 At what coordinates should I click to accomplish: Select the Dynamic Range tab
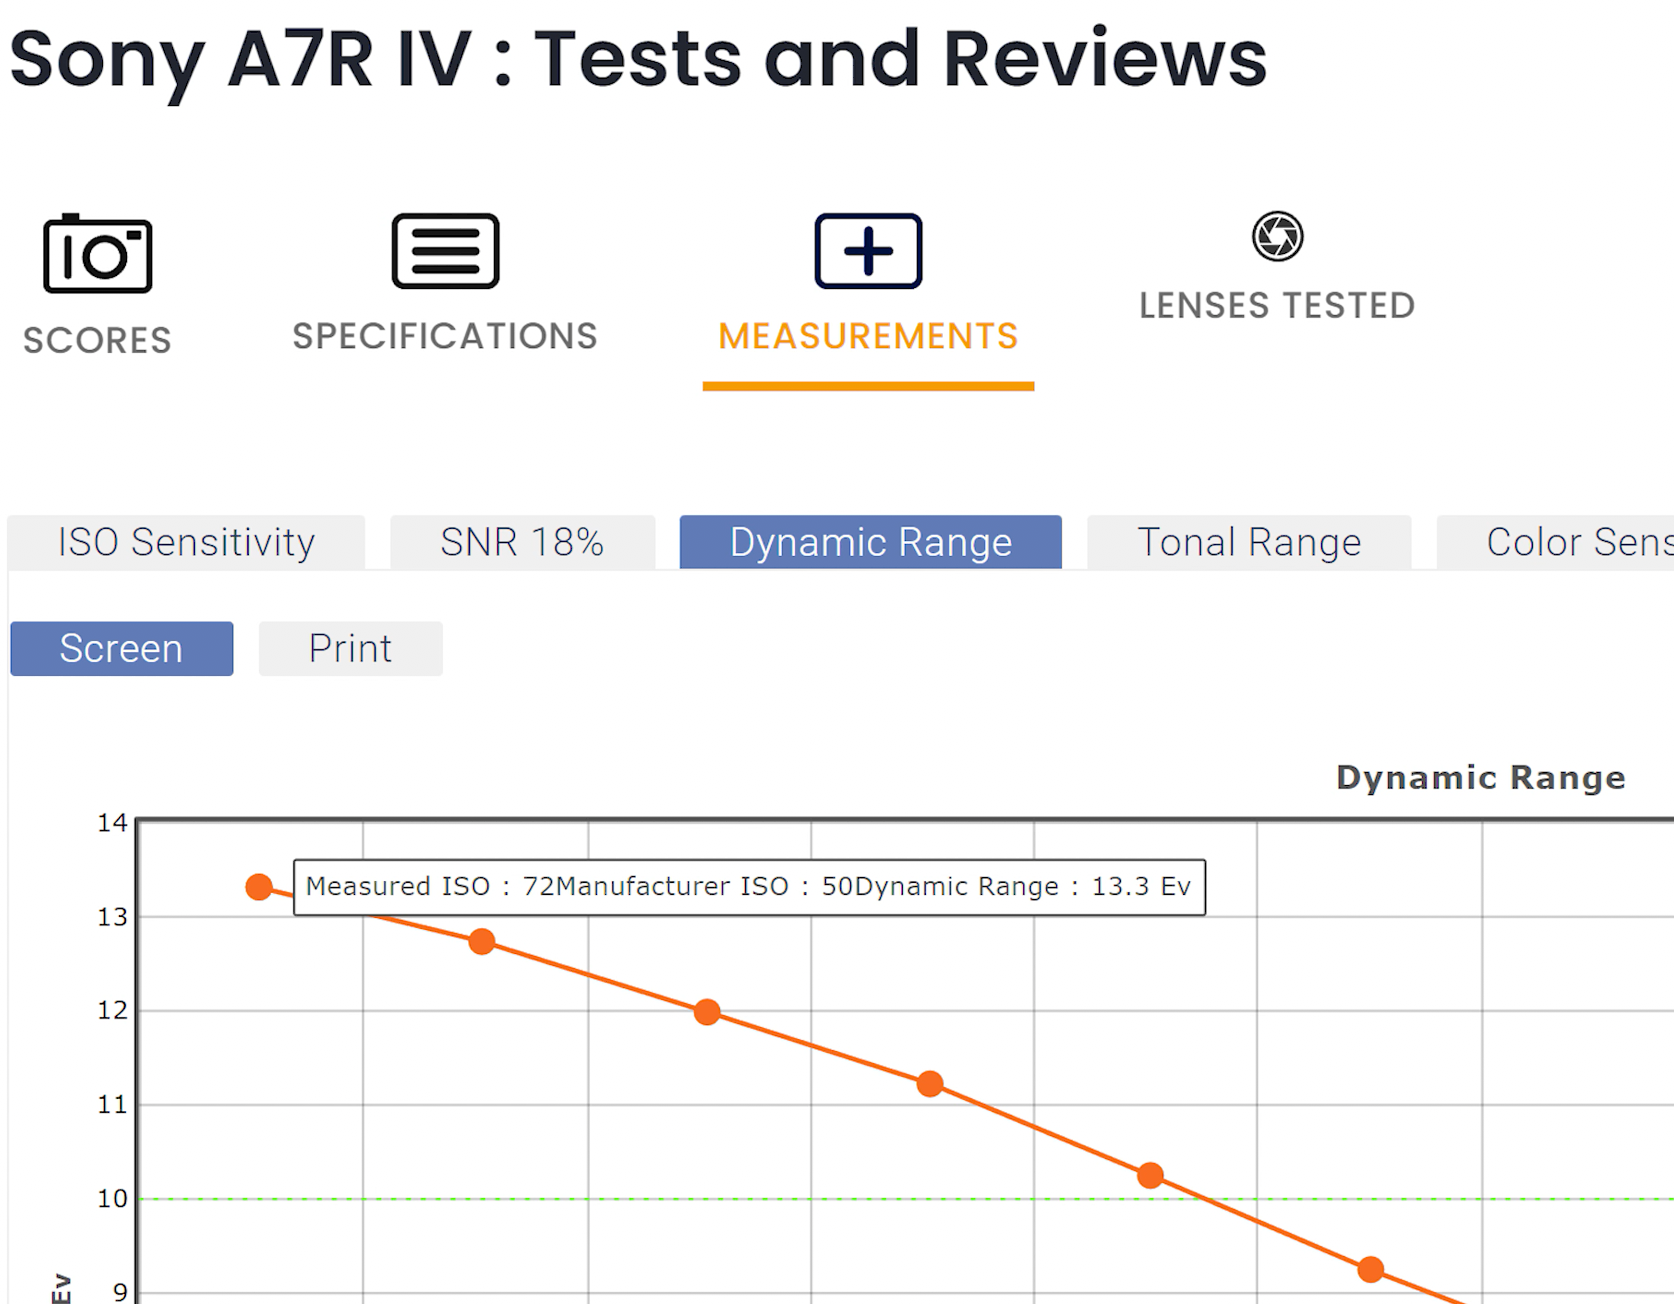[870, 542]
